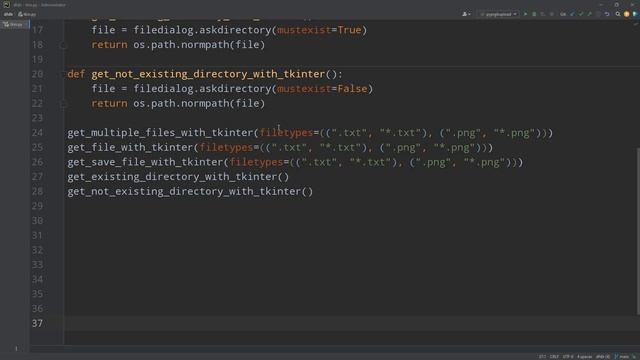The height and width of the screenshot is (360, 640).
Task: Open the user account dropdown icon
Action: pyautogui.click(x=466, y=14)
